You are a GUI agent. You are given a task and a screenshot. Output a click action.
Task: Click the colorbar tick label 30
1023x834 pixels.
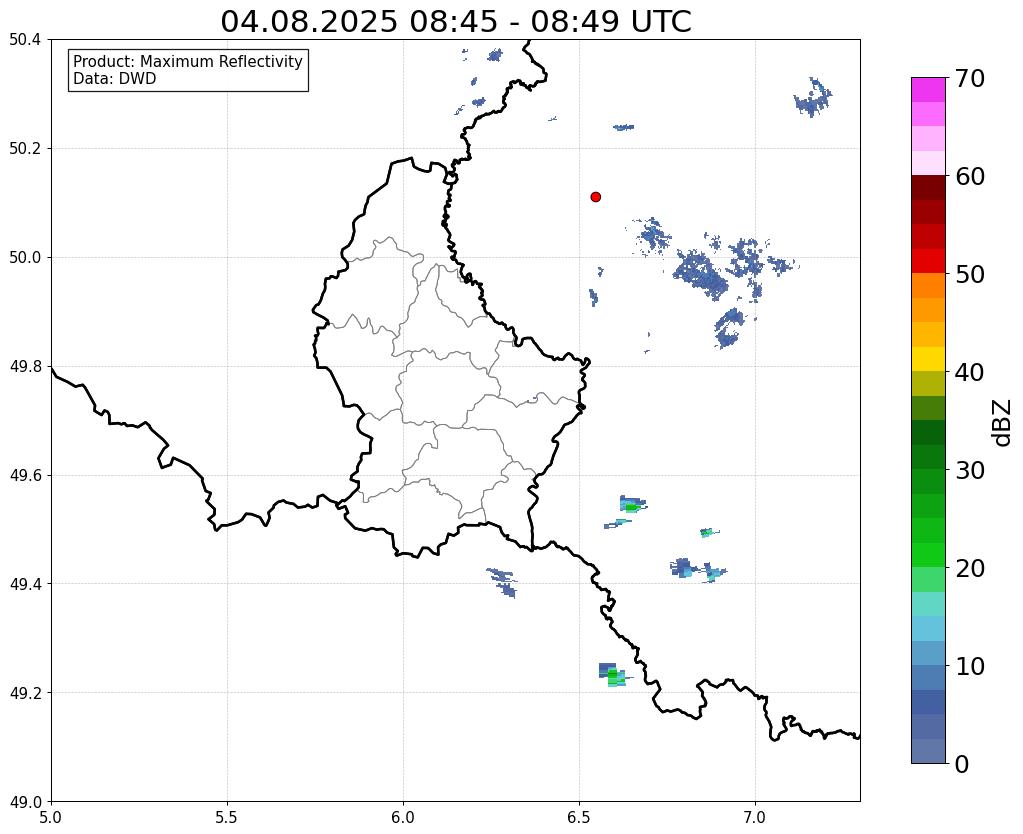pyautogui.click(x=970, y=470)
